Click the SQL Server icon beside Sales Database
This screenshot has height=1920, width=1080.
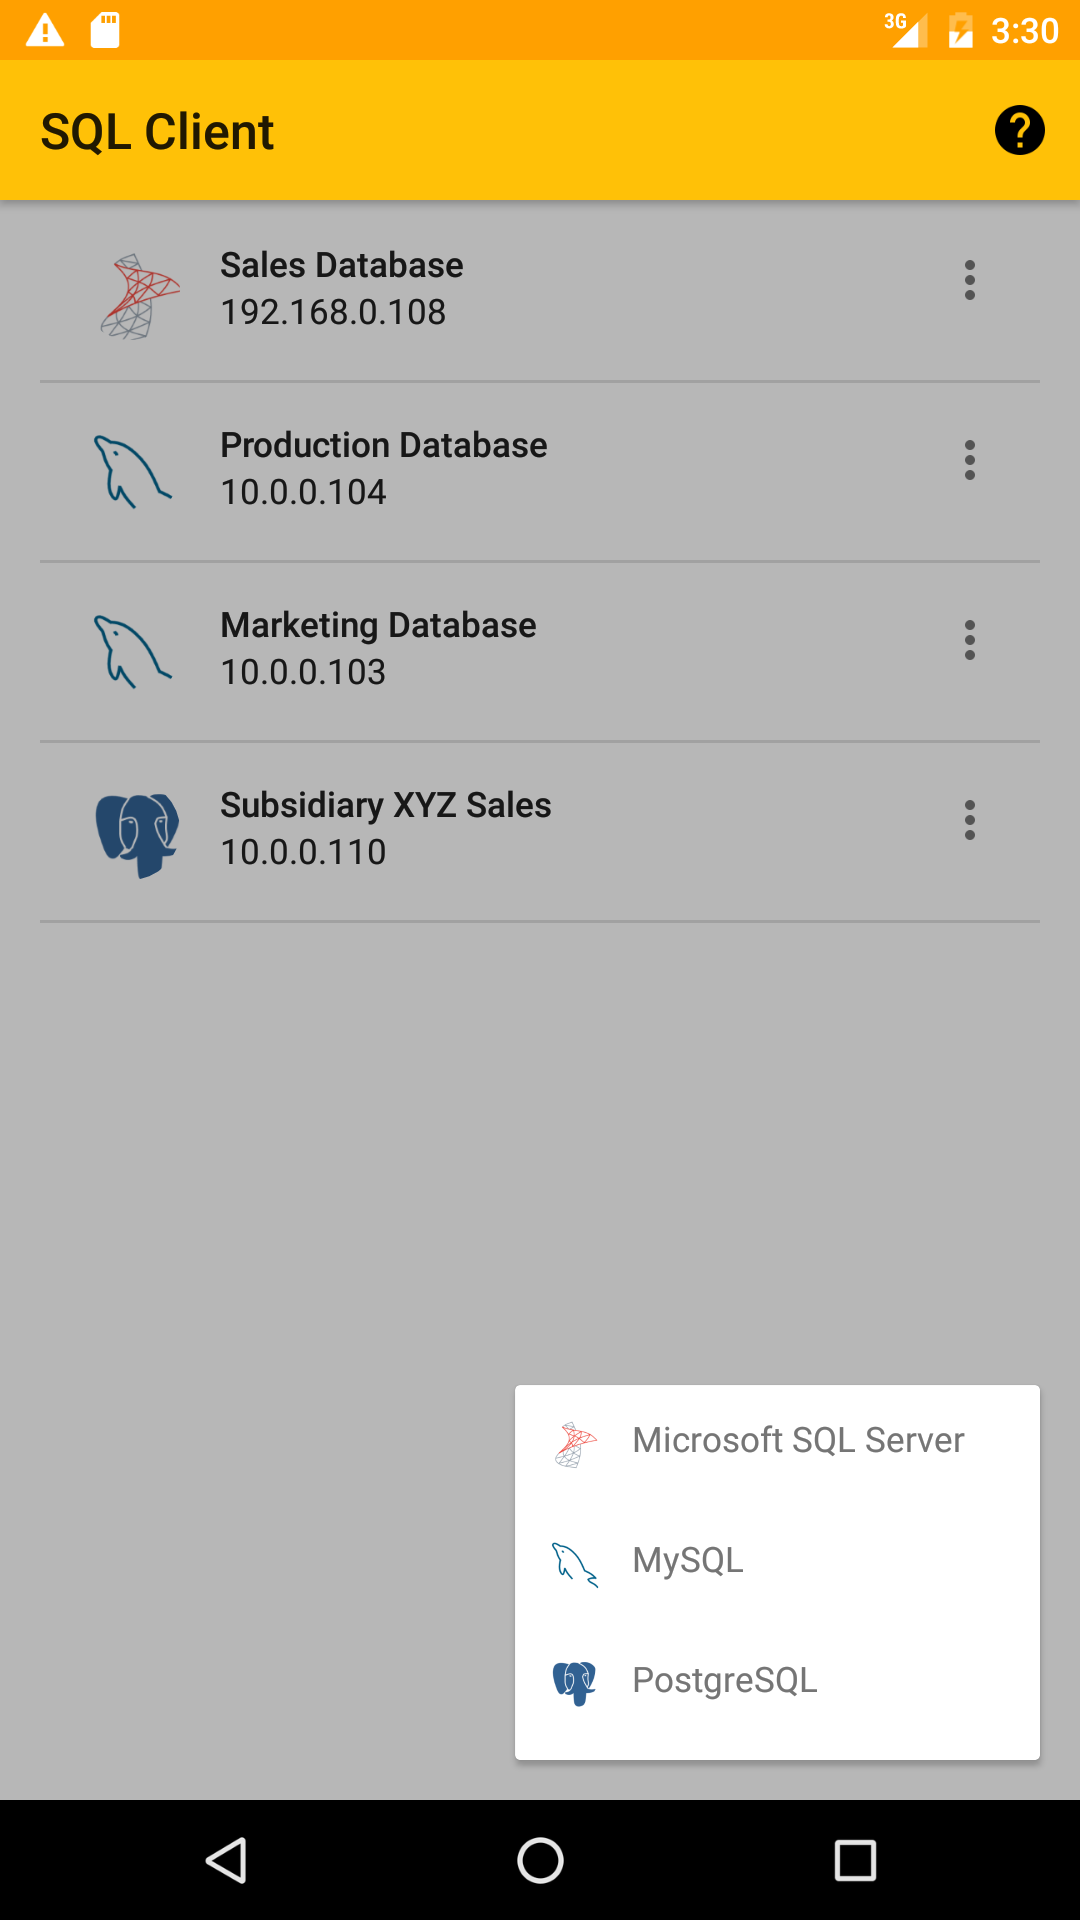click(139, 297)
